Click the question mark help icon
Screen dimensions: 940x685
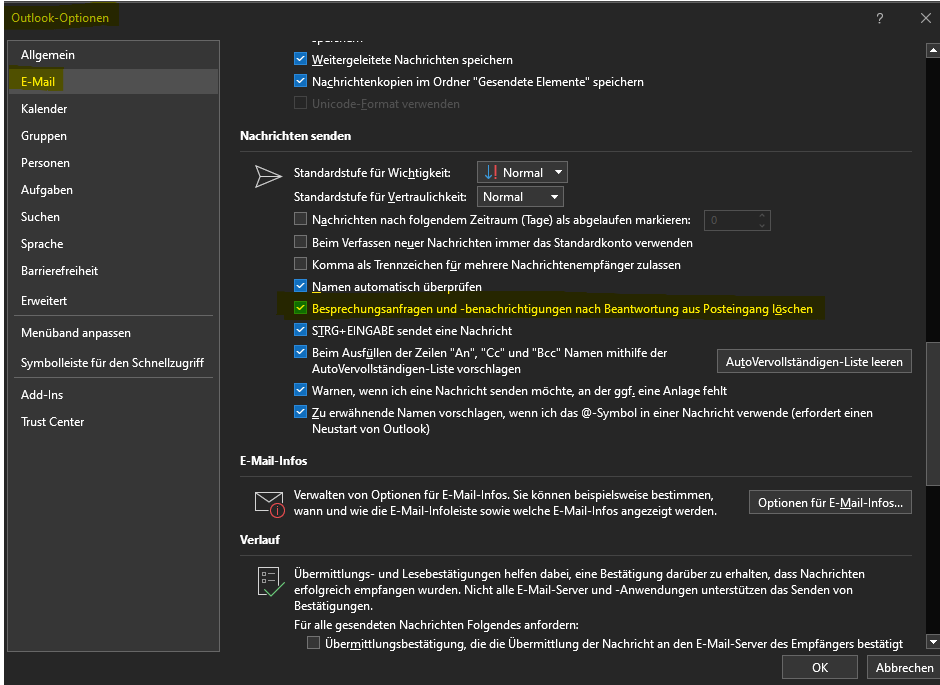tap(880, 18)
